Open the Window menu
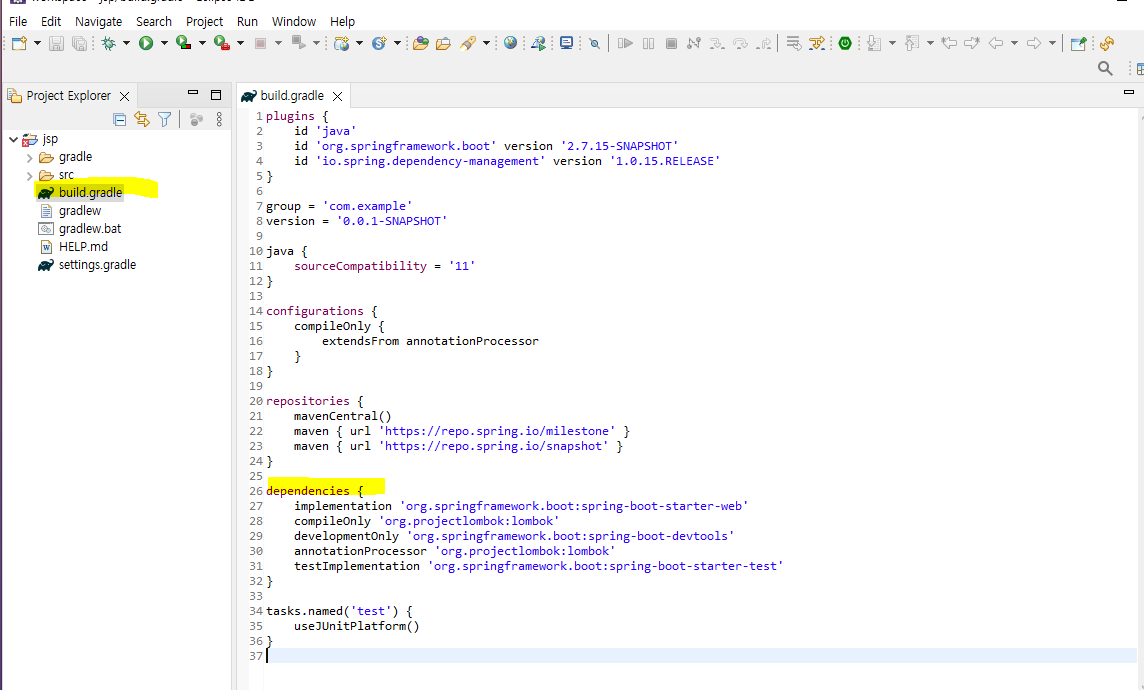1144x690 pixels. tap(294, 22)
